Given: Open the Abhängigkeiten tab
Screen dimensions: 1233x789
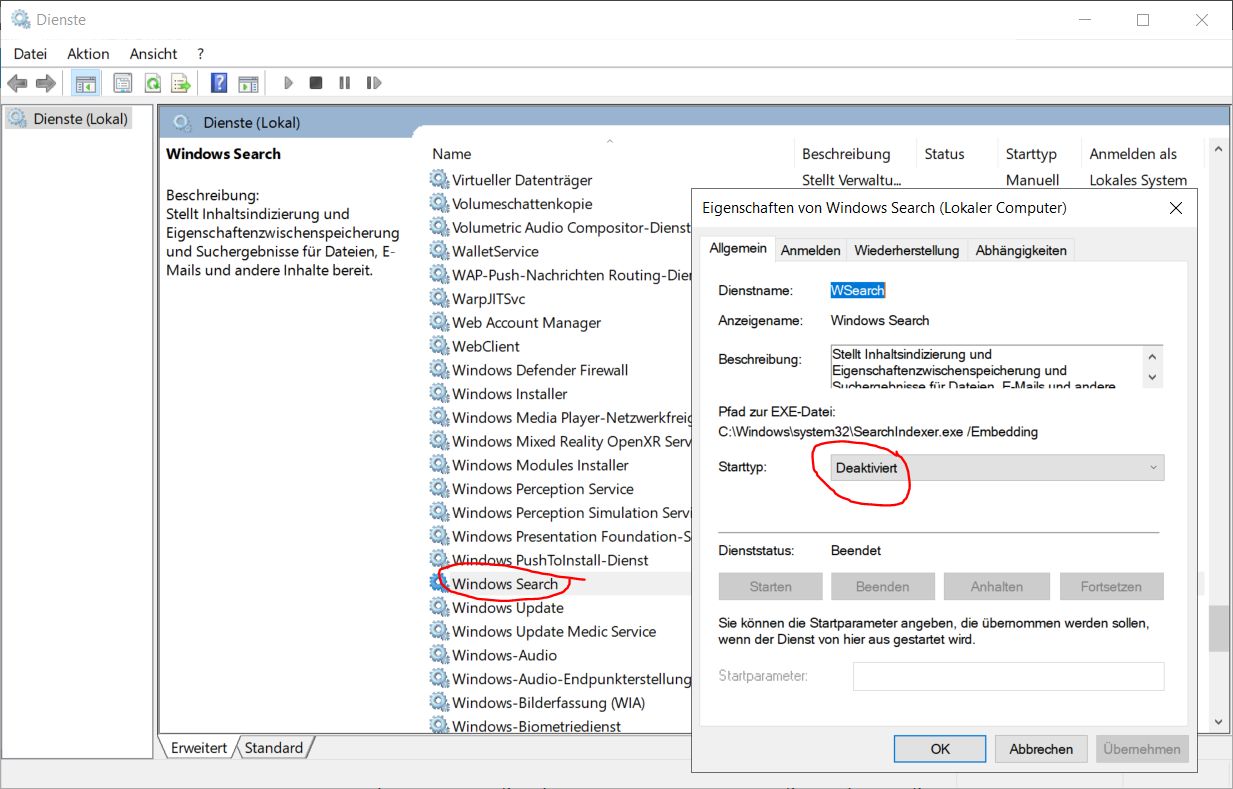Looking at the screenshot, I should (x=1020, y=250).
